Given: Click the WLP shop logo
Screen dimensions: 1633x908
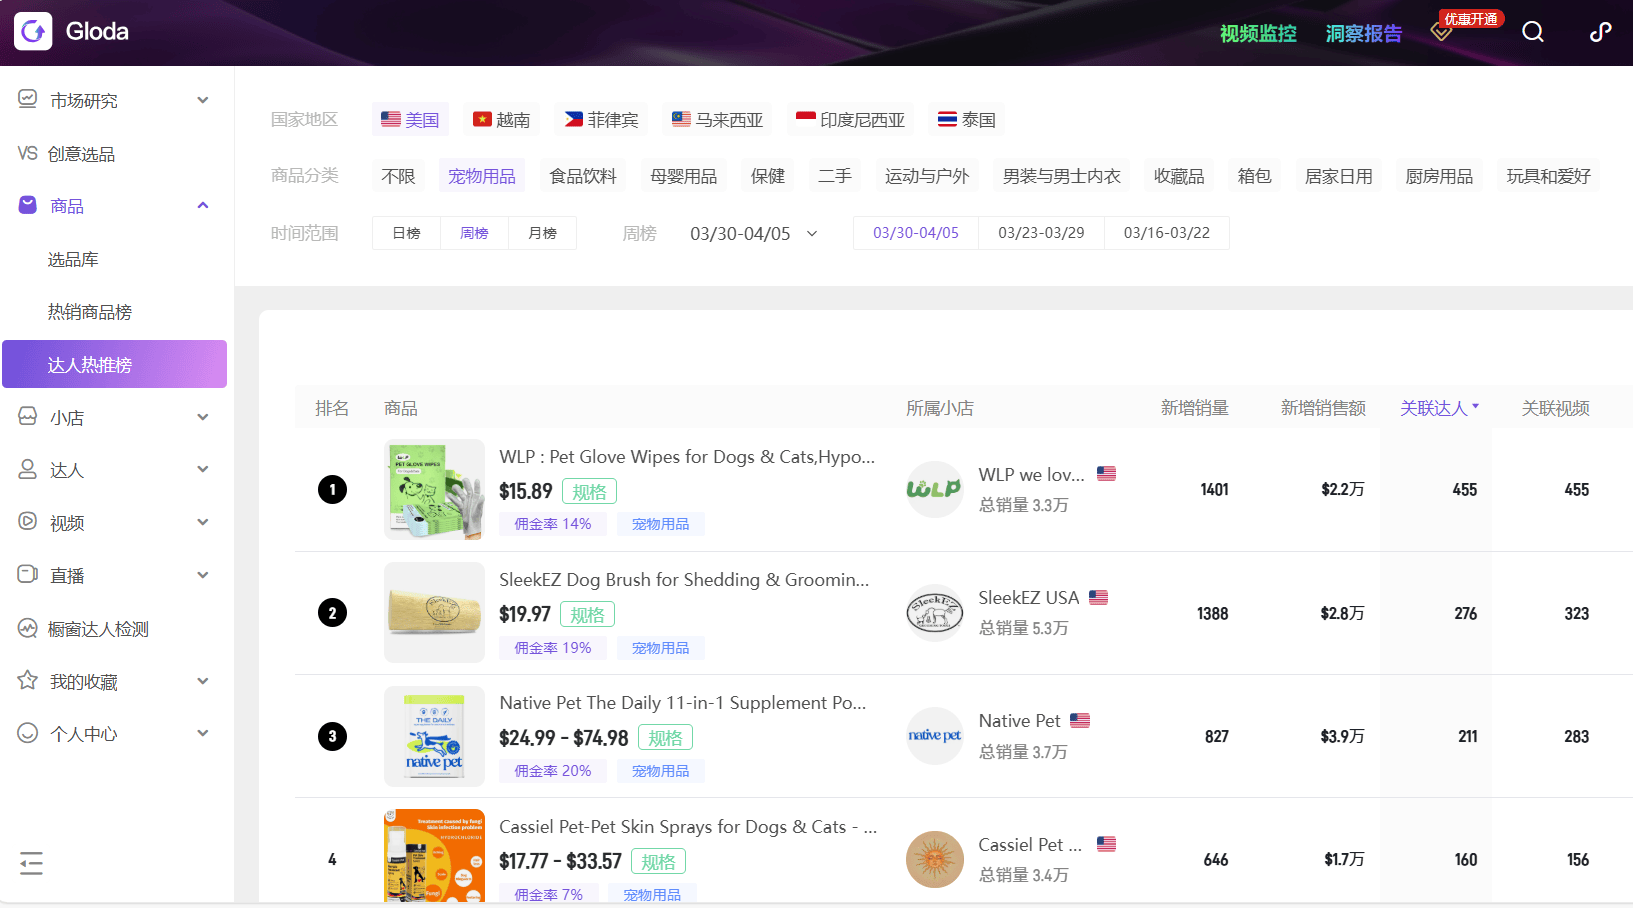Looking at the screenshot, I should pos(934,489).
